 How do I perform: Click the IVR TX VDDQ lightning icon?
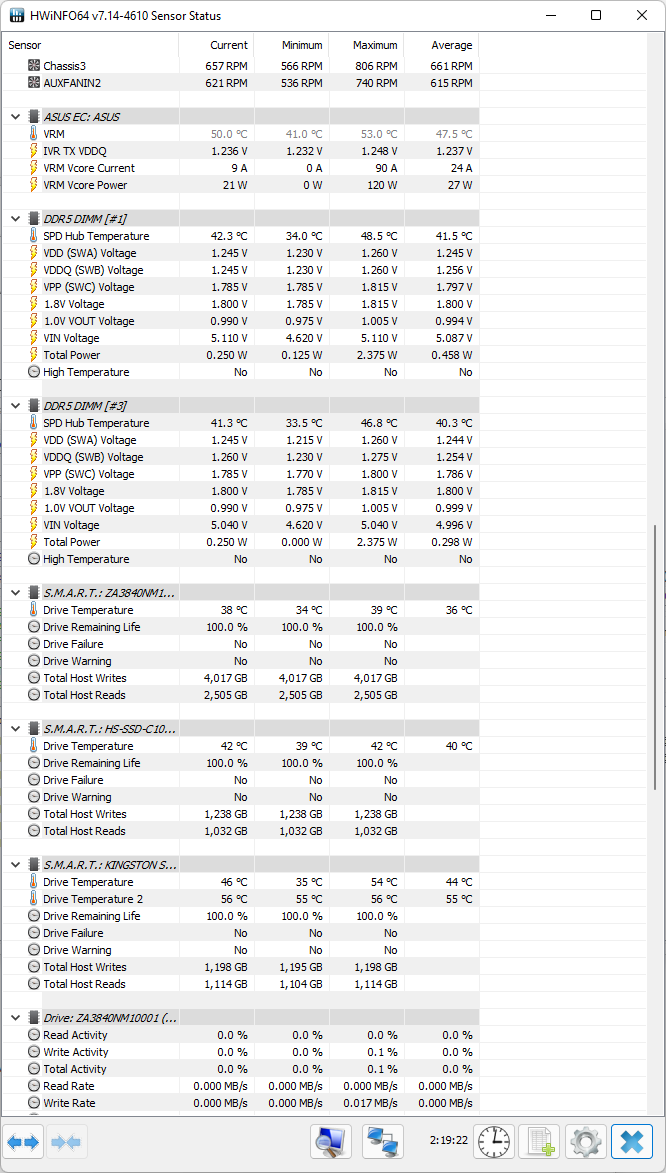[x=34, y=151]
